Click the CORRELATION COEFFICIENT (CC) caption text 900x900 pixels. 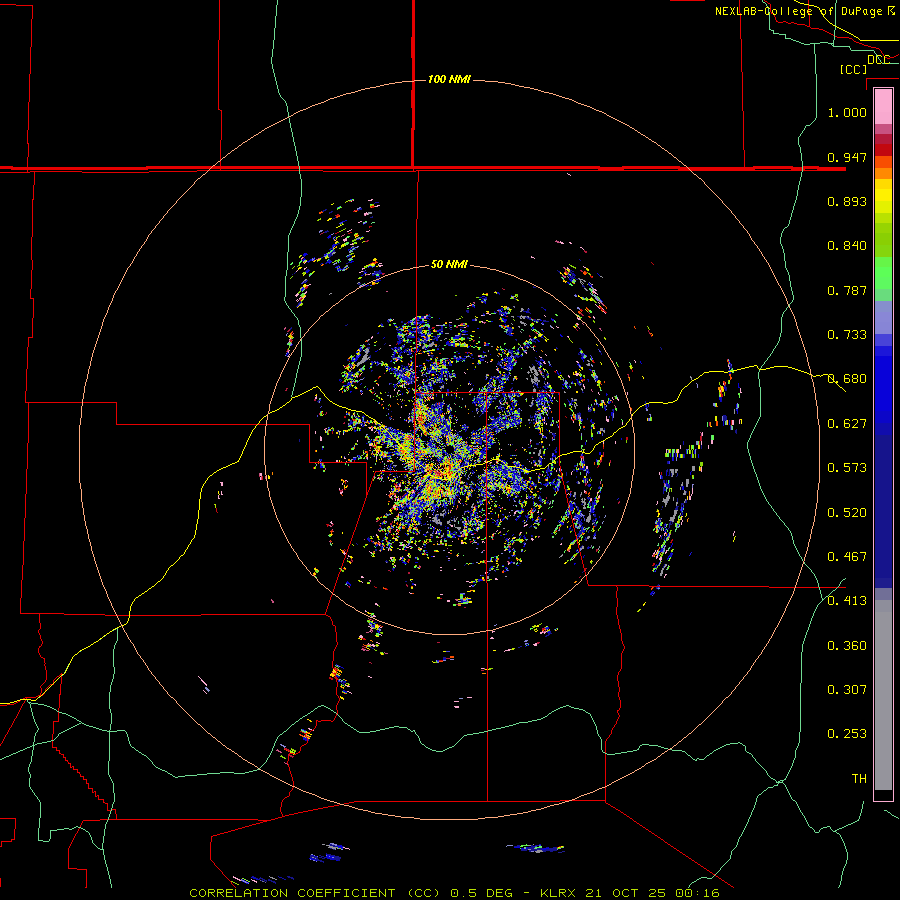[x=315, y=893]
